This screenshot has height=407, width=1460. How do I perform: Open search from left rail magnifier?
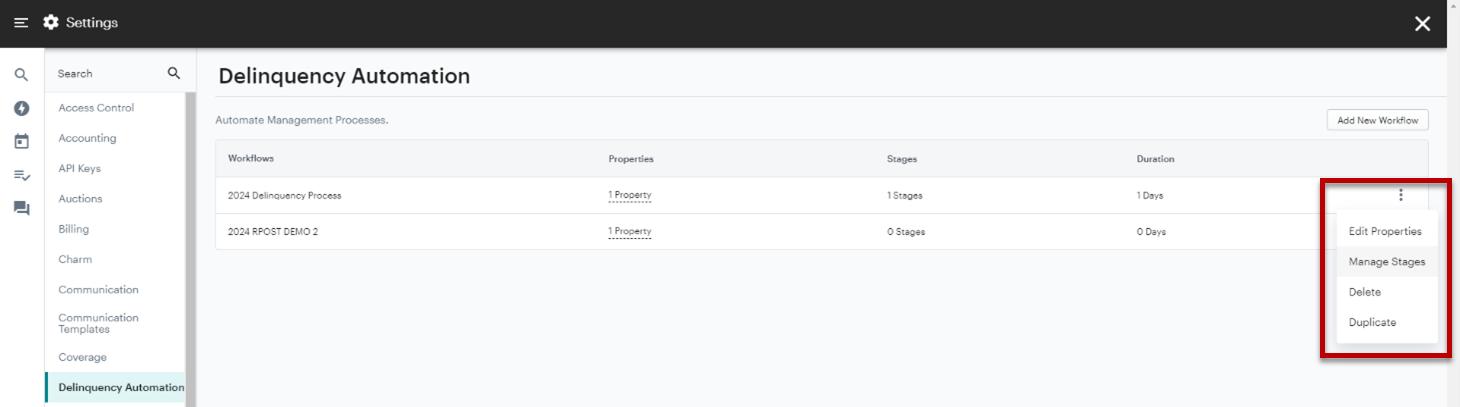point(21,74)
